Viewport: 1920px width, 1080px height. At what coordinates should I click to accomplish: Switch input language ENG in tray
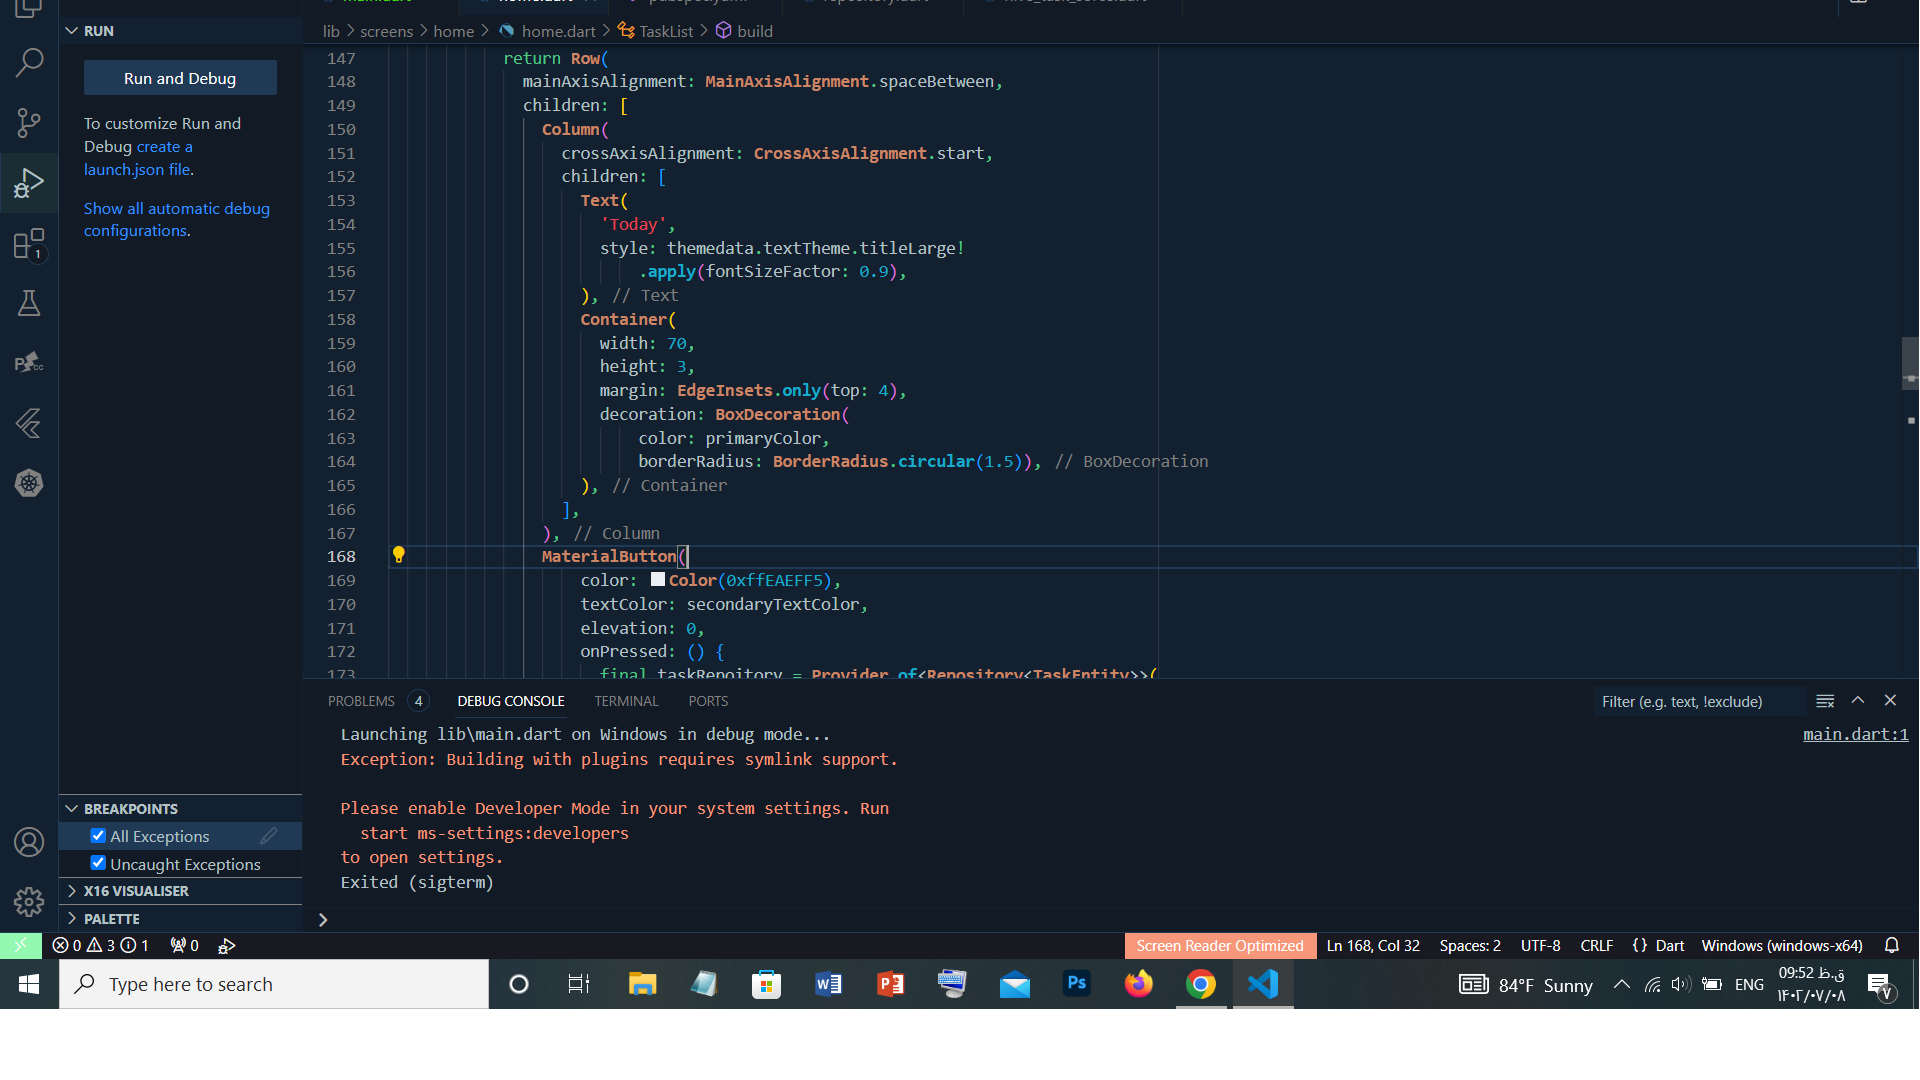click(1748, 984)
